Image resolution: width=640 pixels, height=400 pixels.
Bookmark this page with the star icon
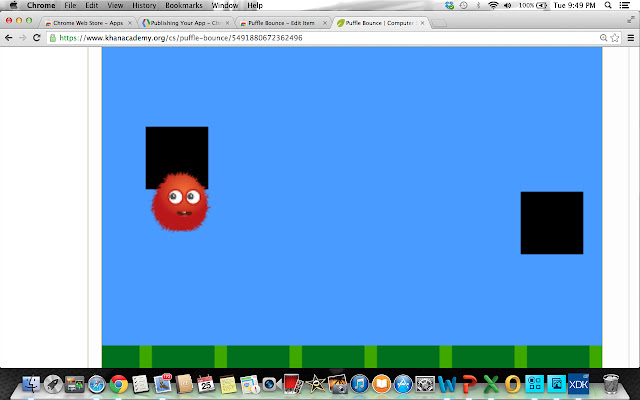615,38
